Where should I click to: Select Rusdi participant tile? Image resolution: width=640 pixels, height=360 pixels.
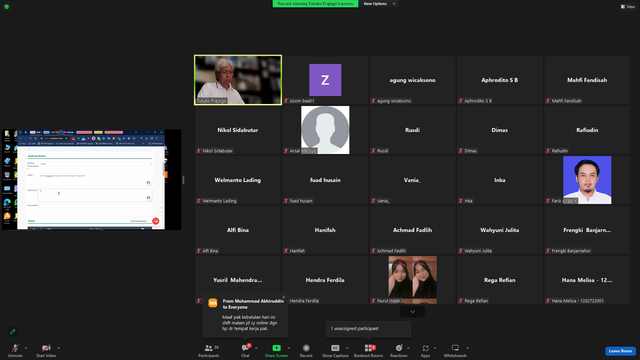(x=412, y=130)
